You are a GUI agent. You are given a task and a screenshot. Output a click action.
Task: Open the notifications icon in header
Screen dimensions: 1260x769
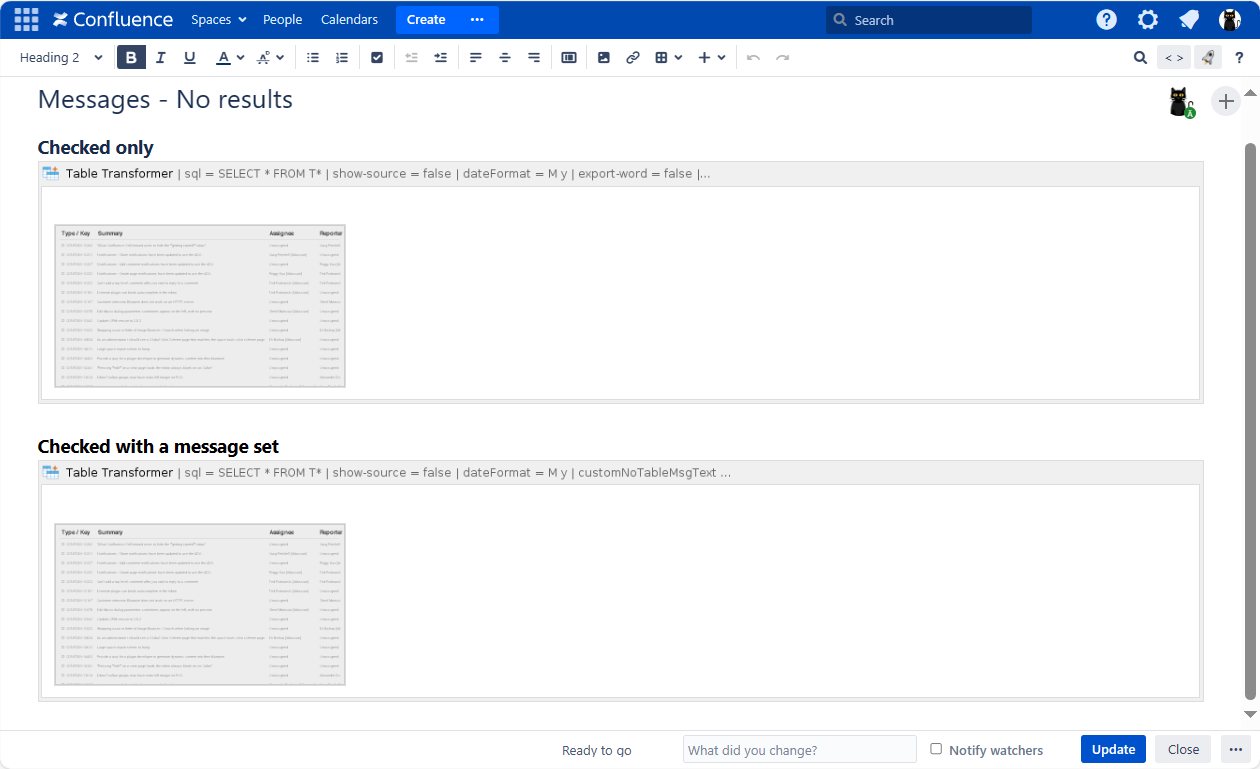coord(1188,20)
